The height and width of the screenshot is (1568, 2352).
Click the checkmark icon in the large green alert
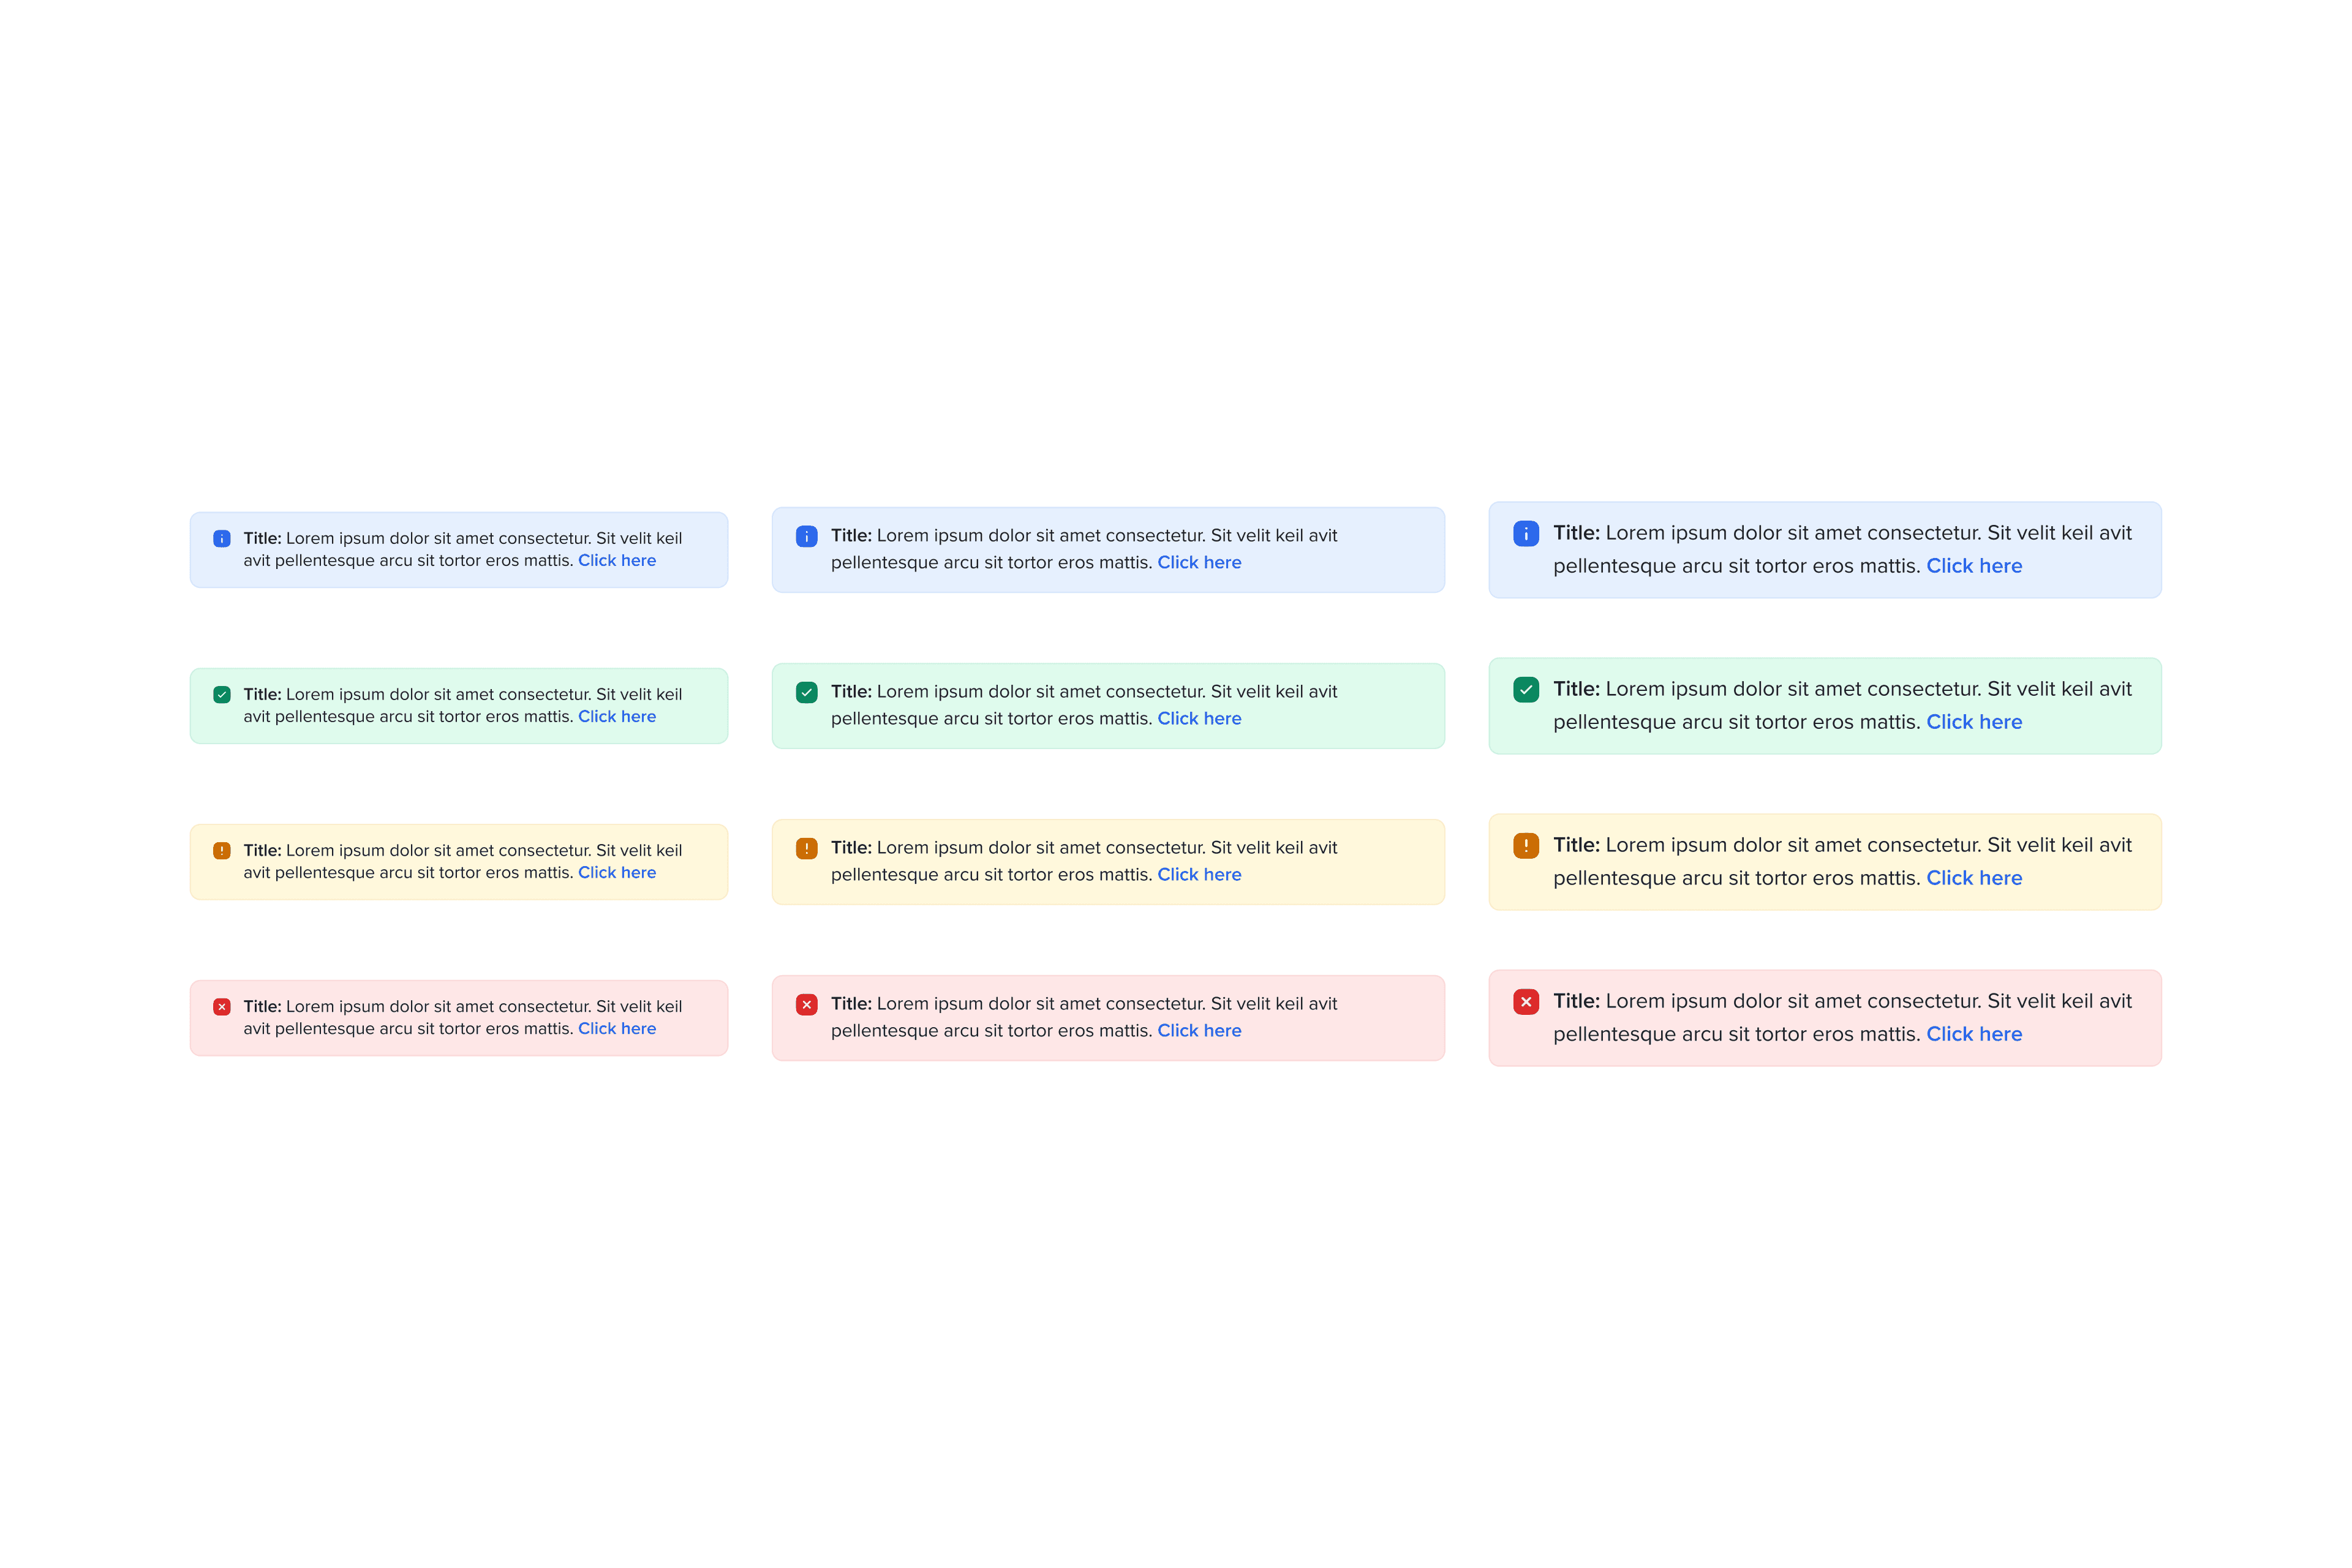coord(1526,690)
